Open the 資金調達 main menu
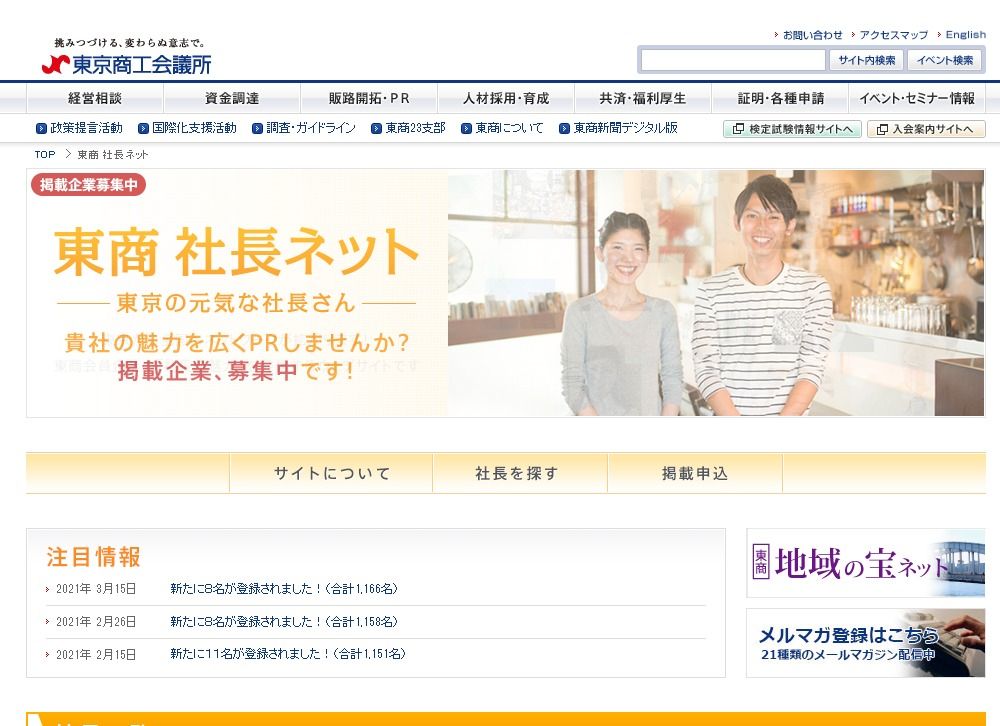The height and width of the screenshot is (726, 1000). (232, 98)
